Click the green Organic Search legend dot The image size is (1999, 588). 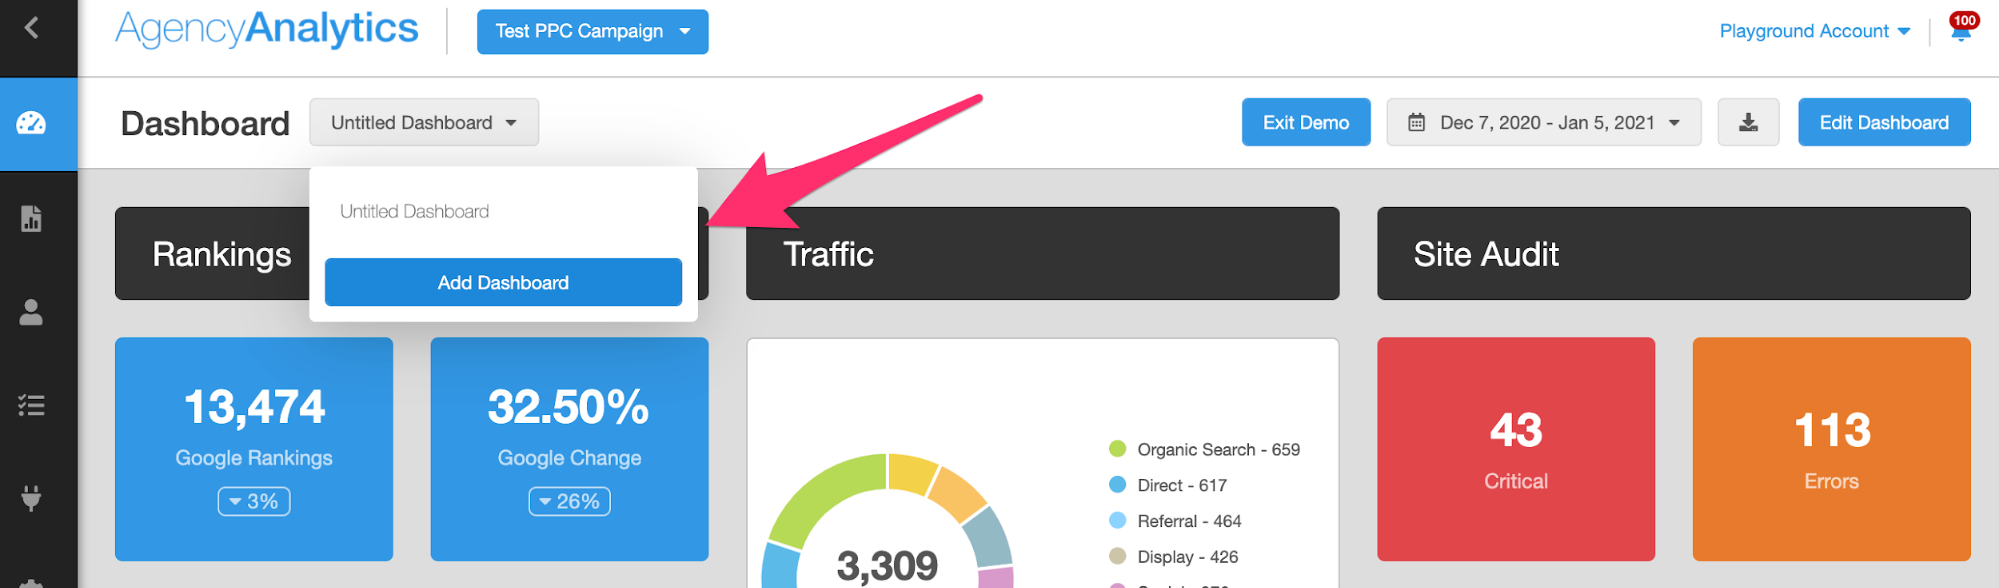(1118, 449)
